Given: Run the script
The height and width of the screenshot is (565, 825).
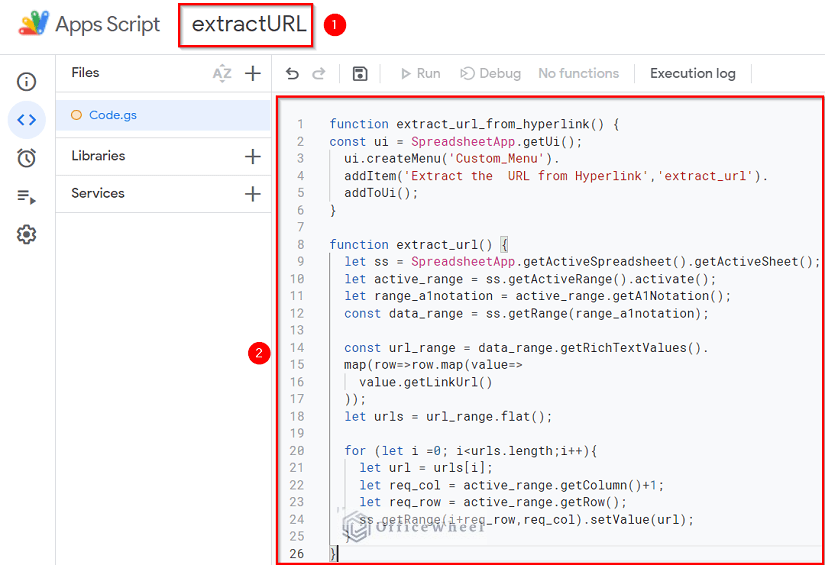Looking at the screenshot, I should click(x=419, y=73).
